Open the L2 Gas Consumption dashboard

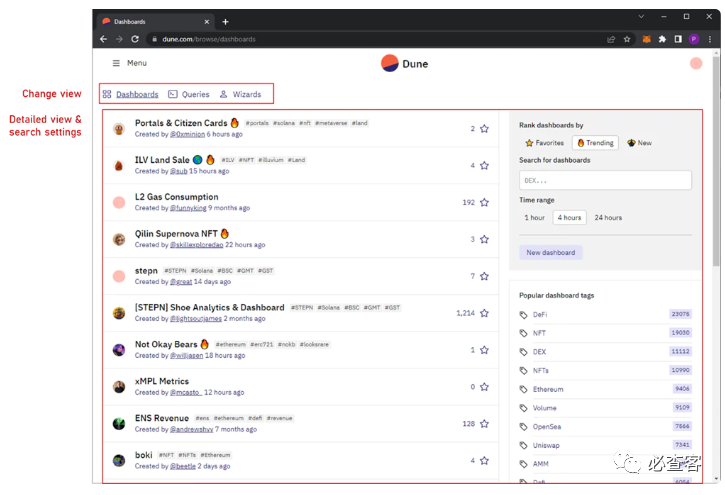click(x=176, y=197)
